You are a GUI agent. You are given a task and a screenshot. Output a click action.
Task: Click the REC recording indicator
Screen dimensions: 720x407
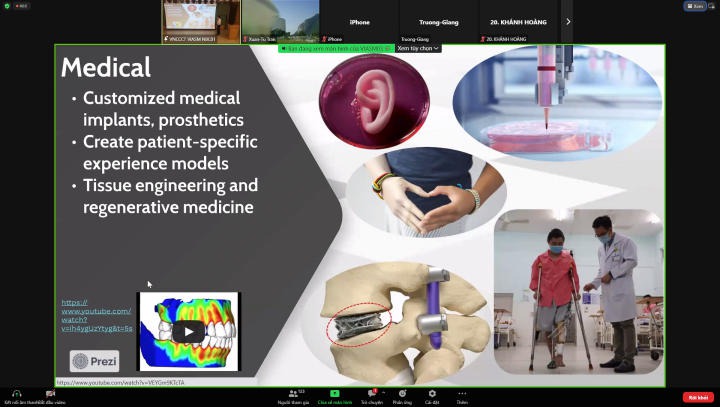pos(22,6)
